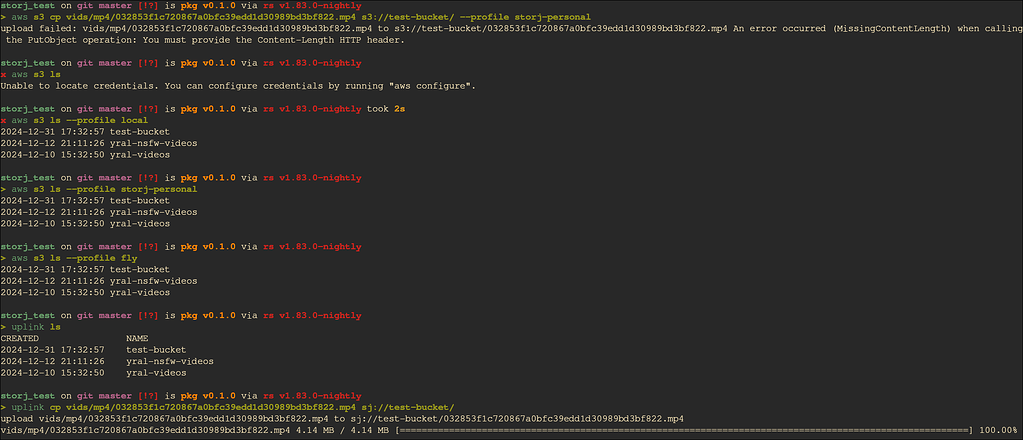Click the 'aws s3 ls --profile storj-personal' command line

tap(104, 189)
